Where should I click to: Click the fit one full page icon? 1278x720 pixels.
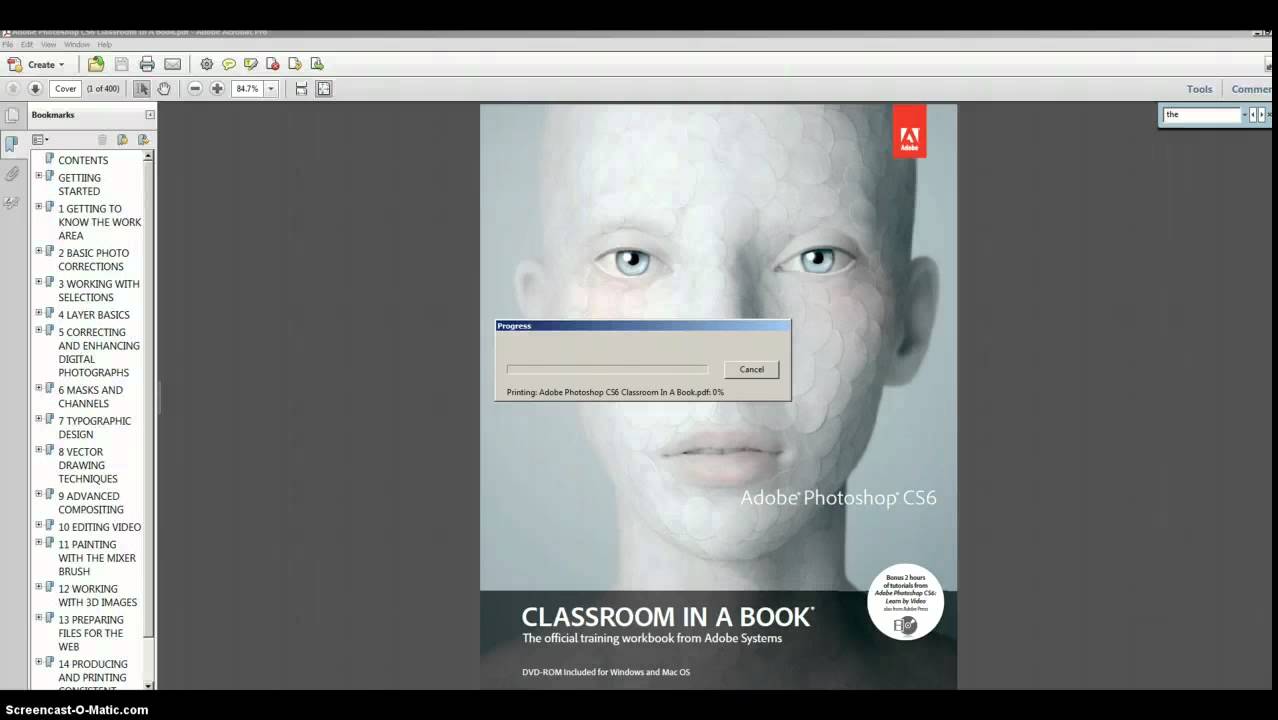click(324, 89)
